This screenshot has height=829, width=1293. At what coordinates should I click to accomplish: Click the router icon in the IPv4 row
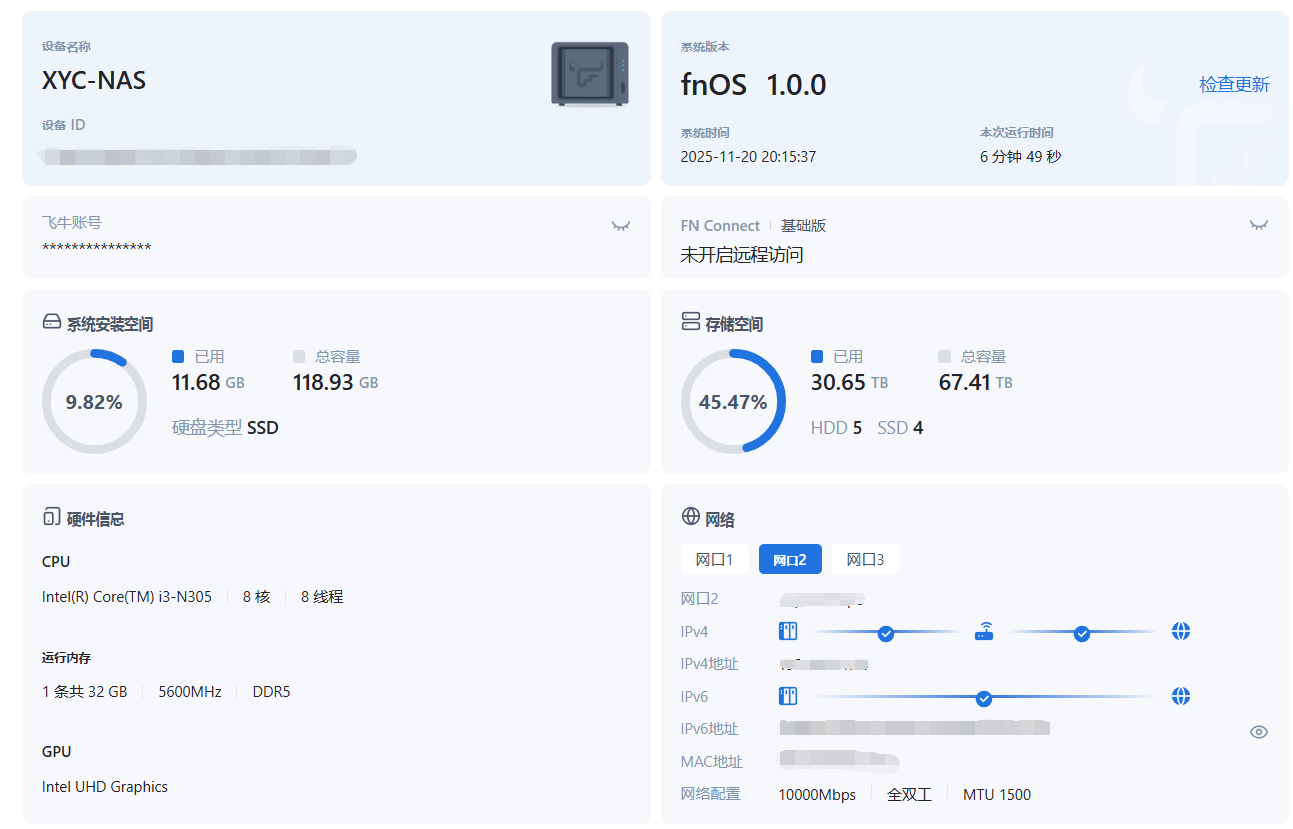pyautogui.click(x=984, y=631)
